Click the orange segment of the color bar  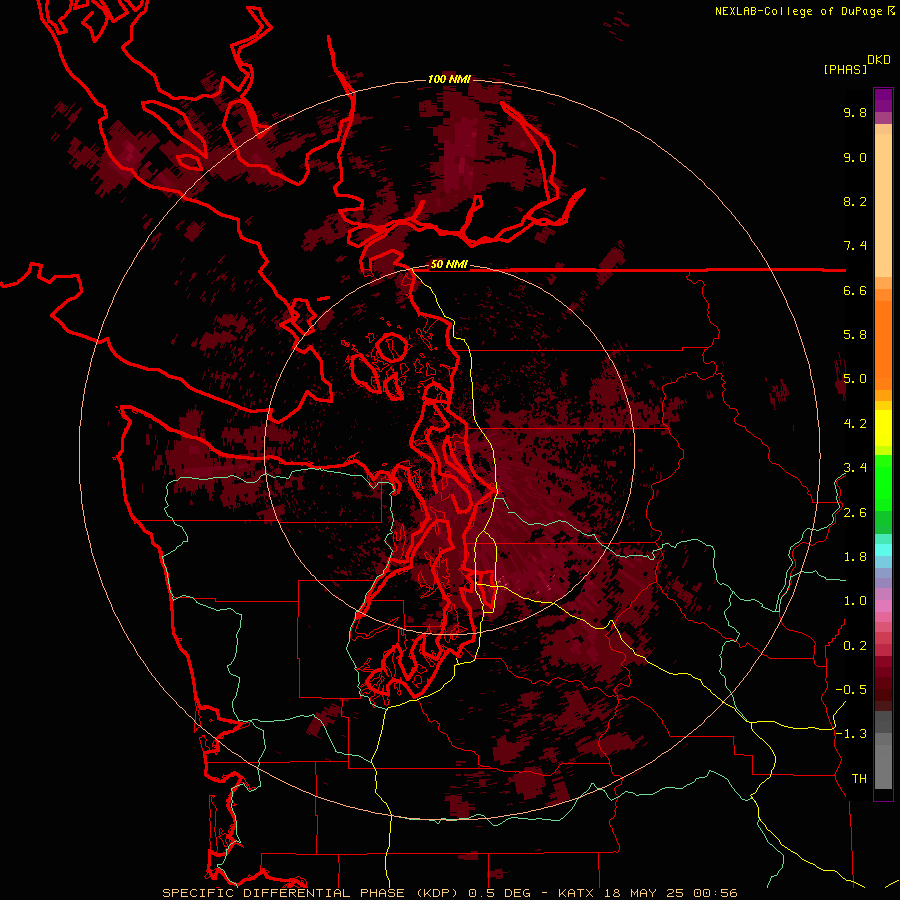tap(883, 344)
